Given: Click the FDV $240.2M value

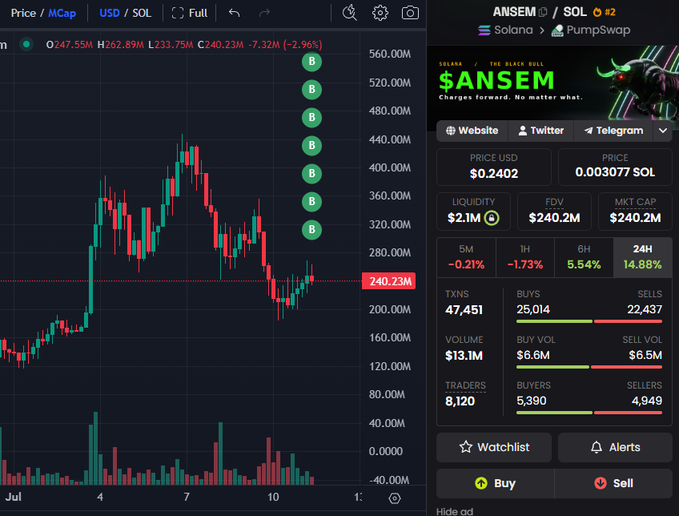Looking at the screenshot, I should click(x=554, y=218).
